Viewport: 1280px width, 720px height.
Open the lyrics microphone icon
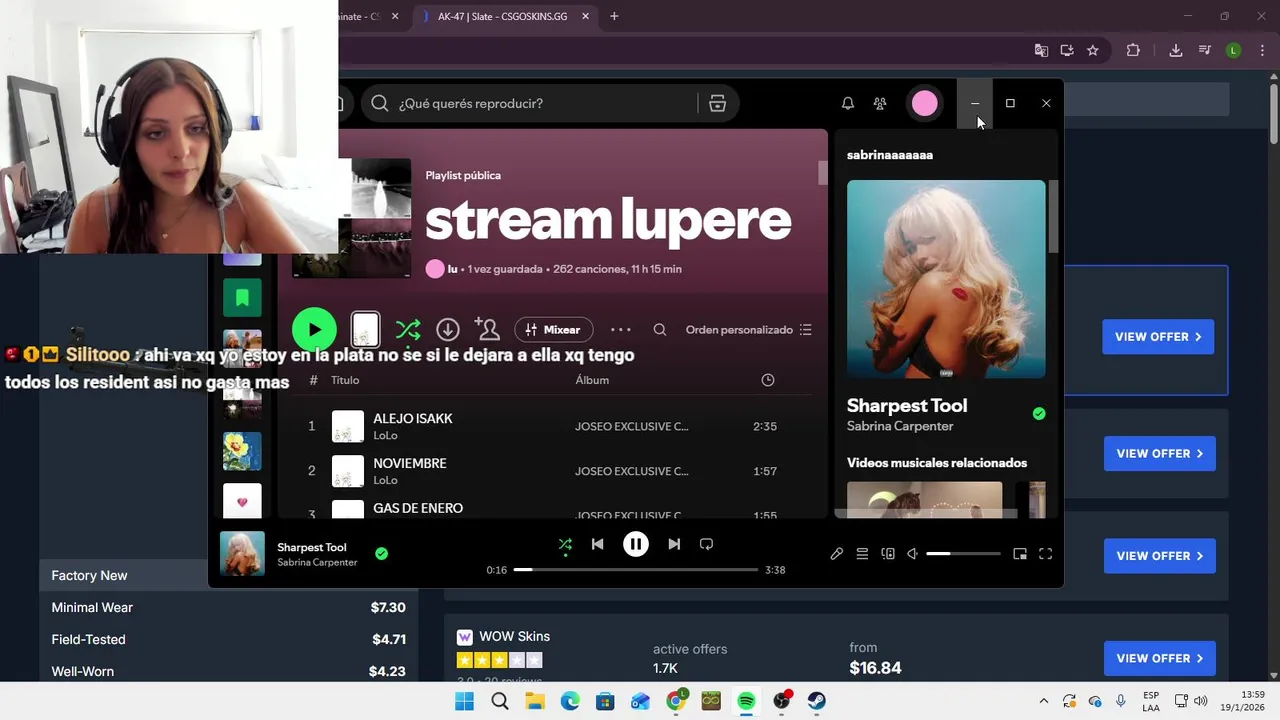[837, 554]
